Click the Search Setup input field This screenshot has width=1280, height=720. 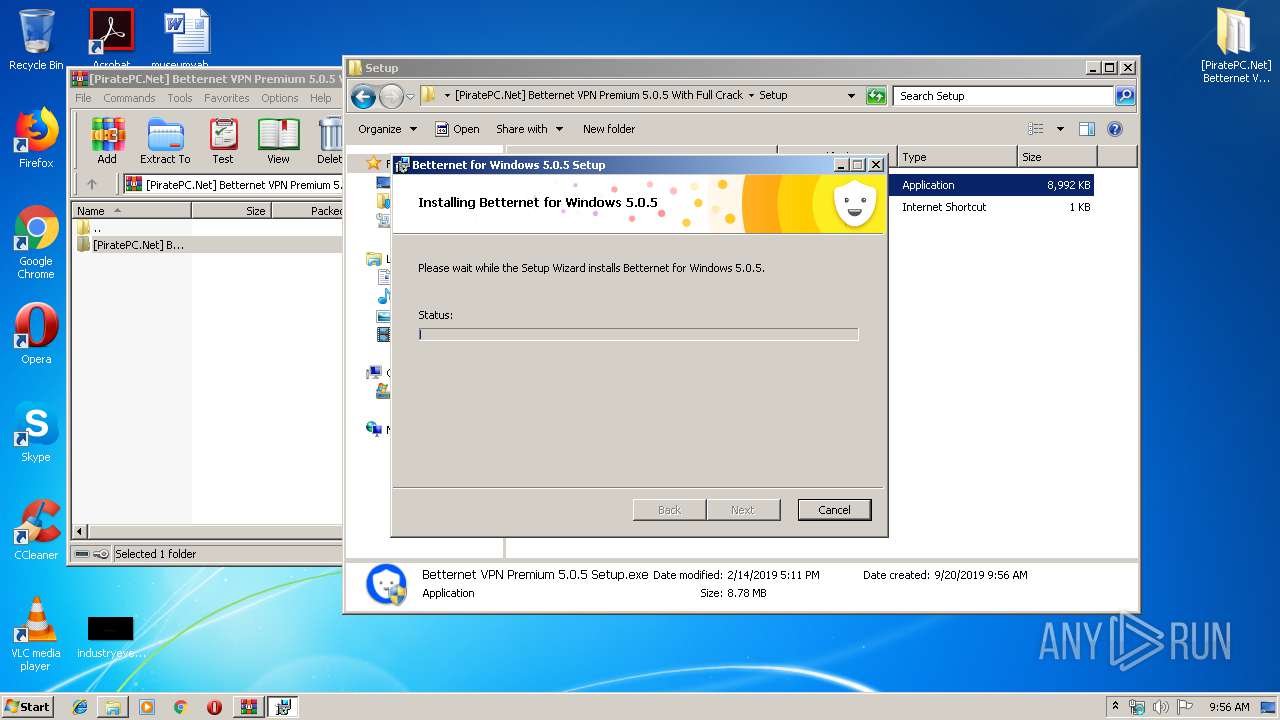pos(1003,96)
